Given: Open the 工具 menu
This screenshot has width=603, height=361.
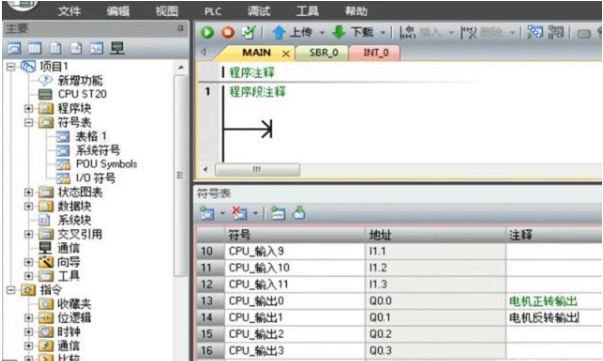Looking at the screenshot, I should [x=307, y=11].
